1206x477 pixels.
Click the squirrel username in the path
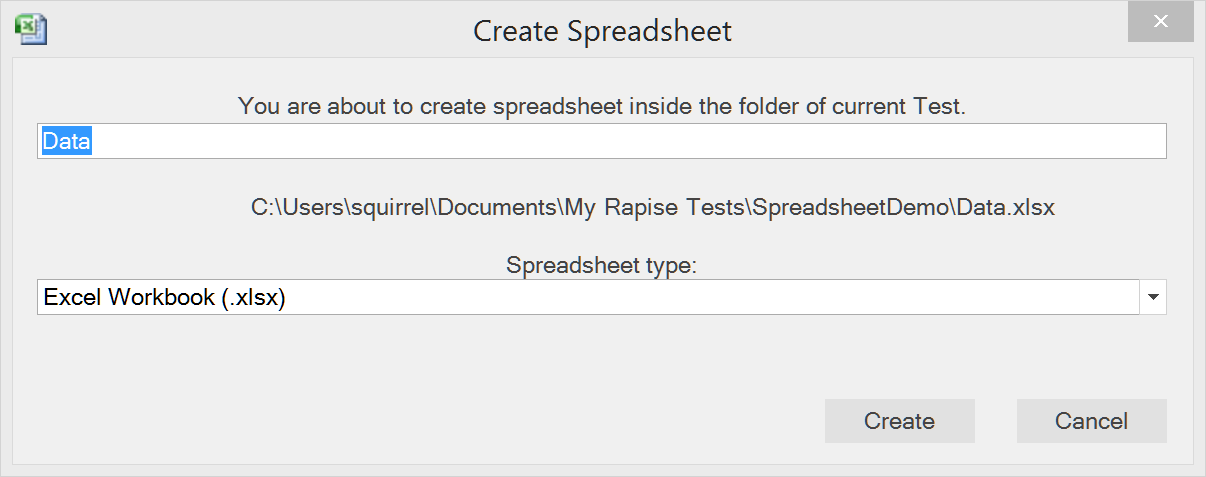click(x=388, y=208)
